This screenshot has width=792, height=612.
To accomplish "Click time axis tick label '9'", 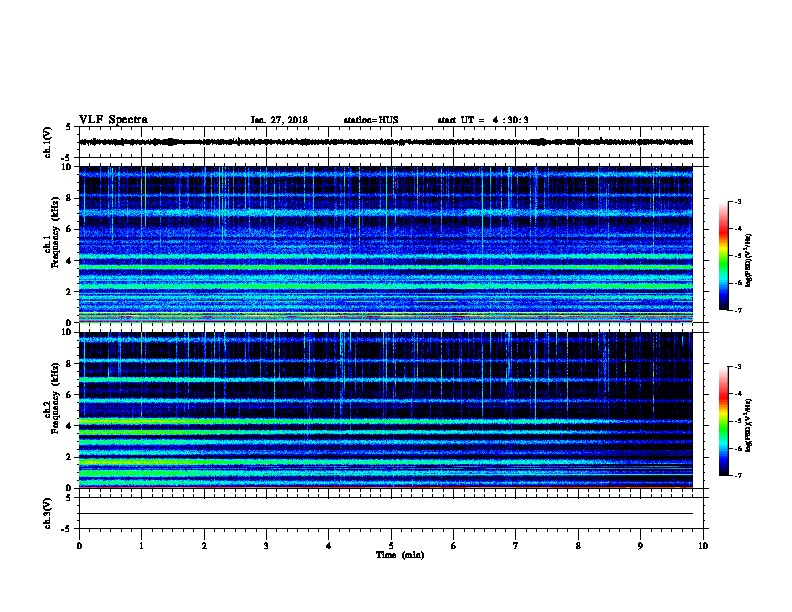I will click(x=640, y=546).
